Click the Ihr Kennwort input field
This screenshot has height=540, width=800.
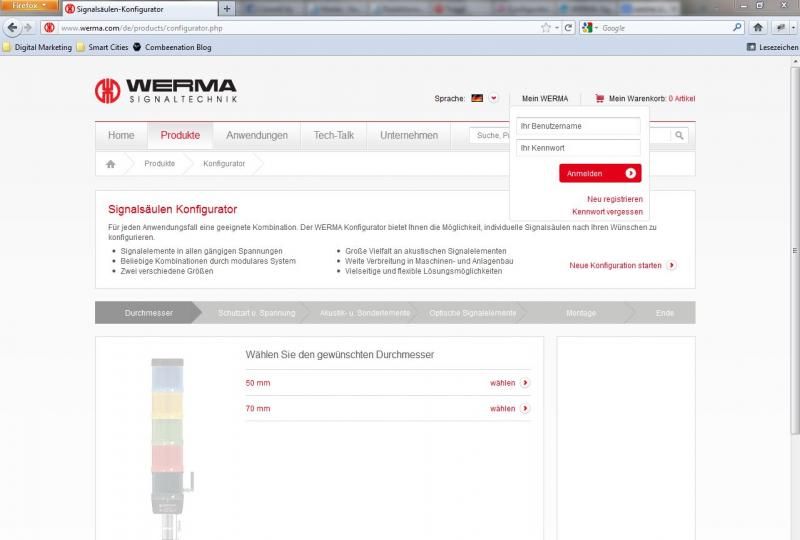578,148
